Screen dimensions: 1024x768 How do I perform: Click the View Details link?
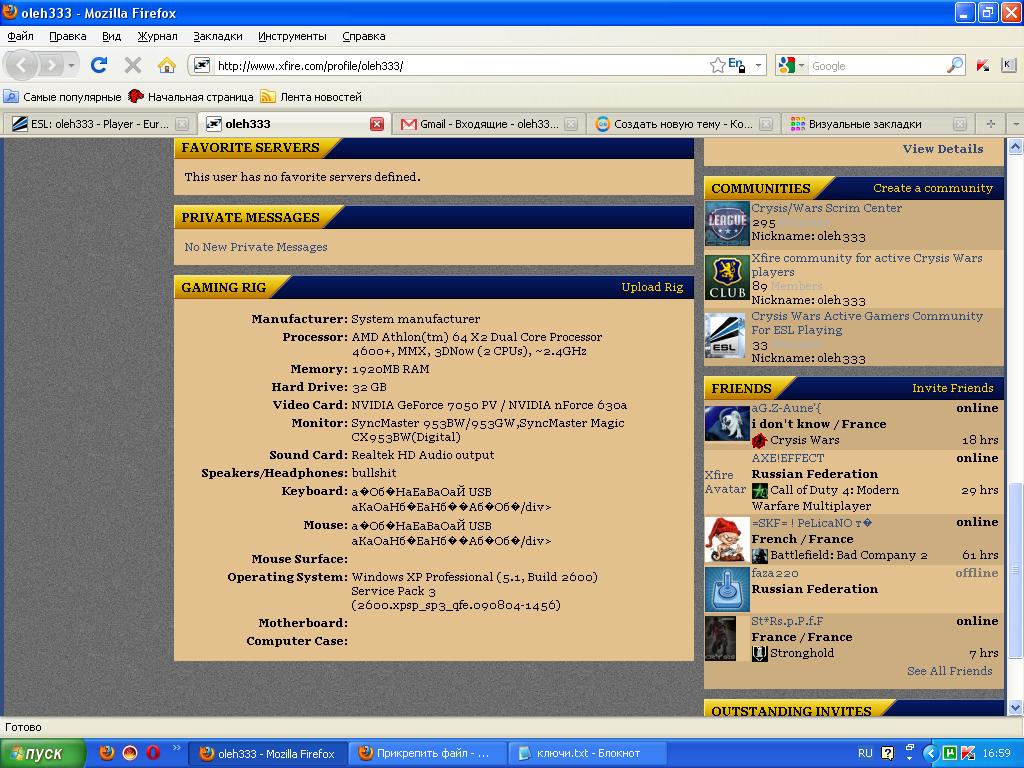(942, 149)
